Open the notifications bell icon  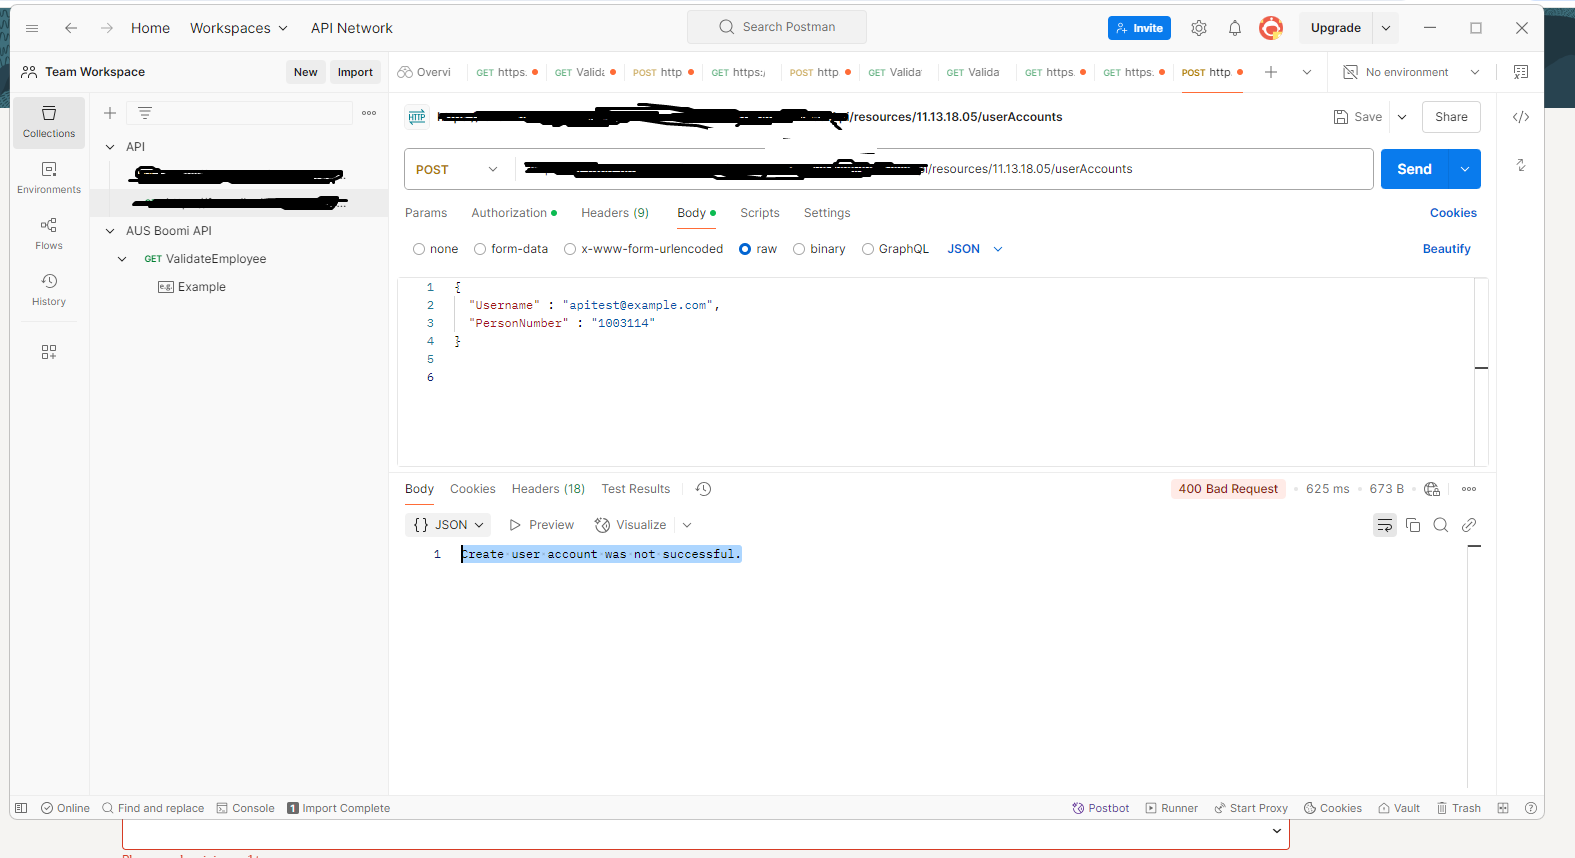click(1235, 28)
